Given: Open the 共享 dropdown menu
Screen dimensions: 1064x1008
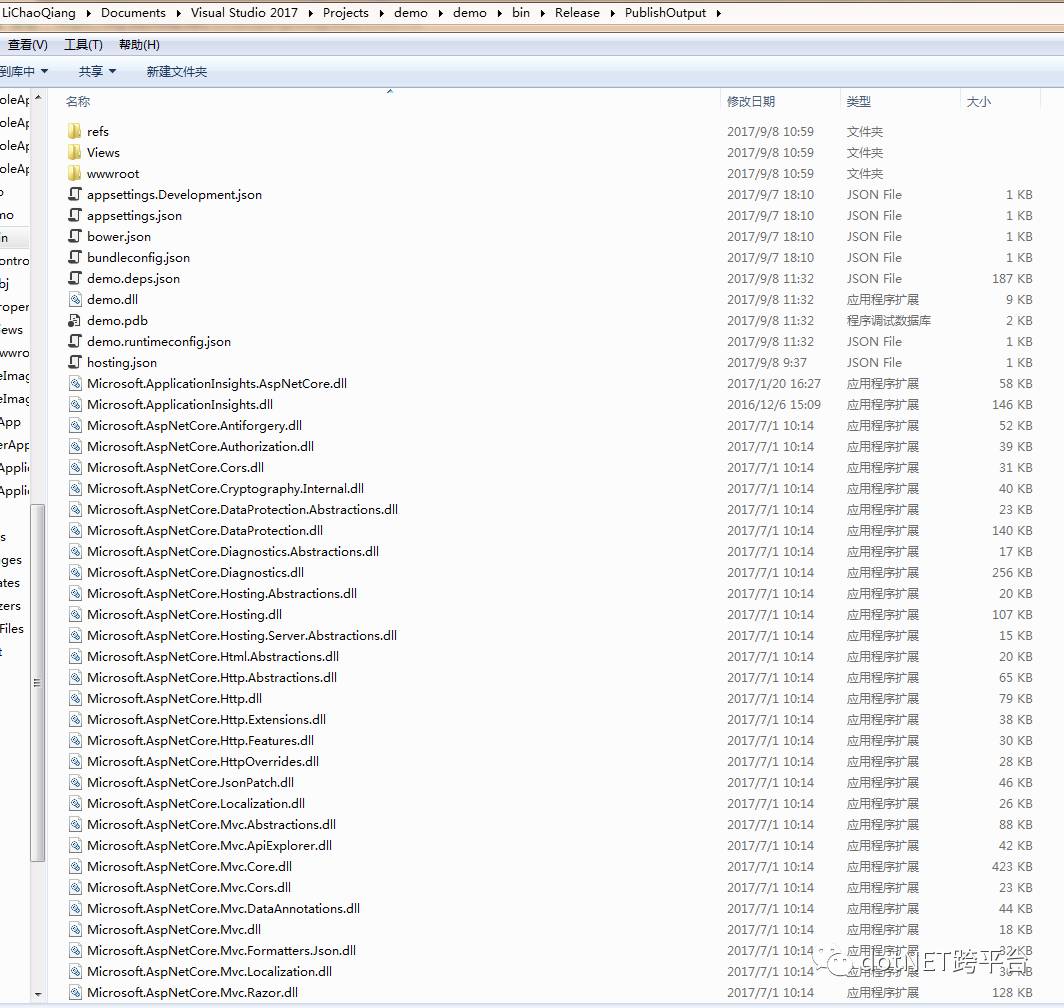Looking at the screenshot, I should tap(96, 71).
